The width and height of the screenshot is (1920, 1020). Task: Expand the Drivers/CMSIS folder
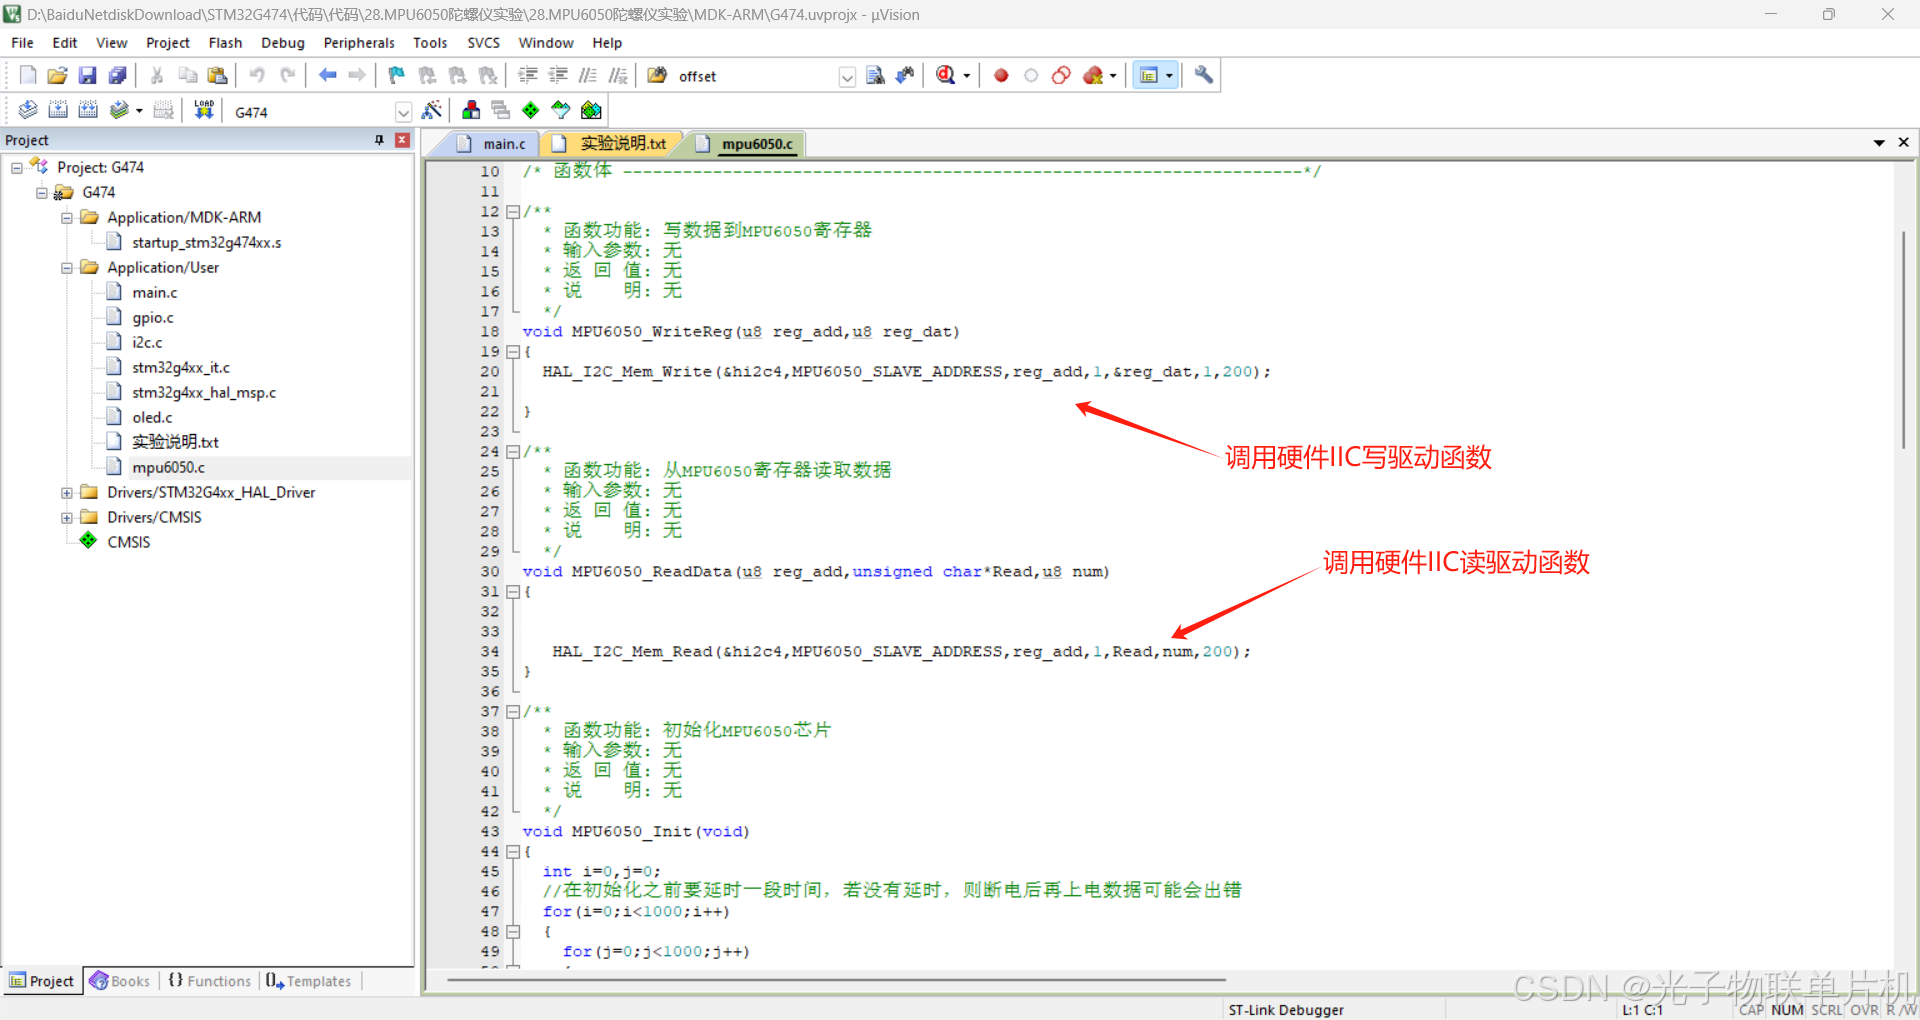(67, 518)
